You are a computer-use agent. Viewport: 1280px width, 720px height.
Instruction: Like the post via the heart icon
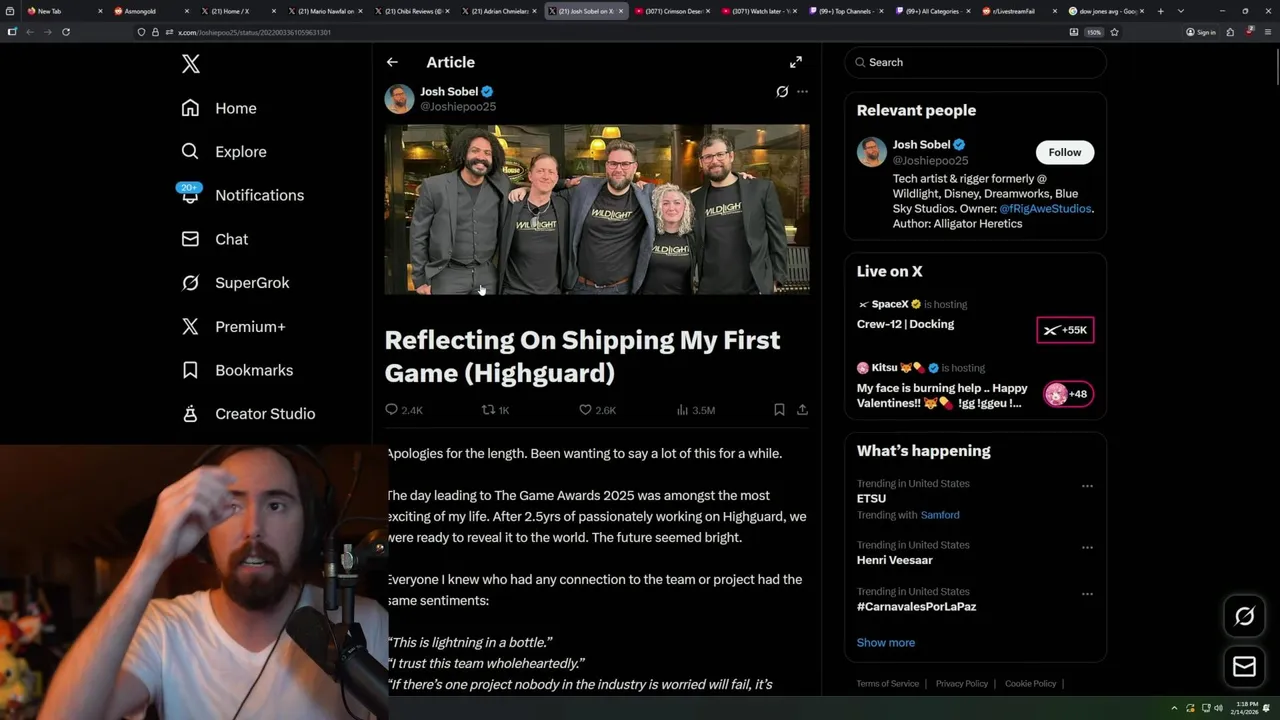click(x=586, y=410)
